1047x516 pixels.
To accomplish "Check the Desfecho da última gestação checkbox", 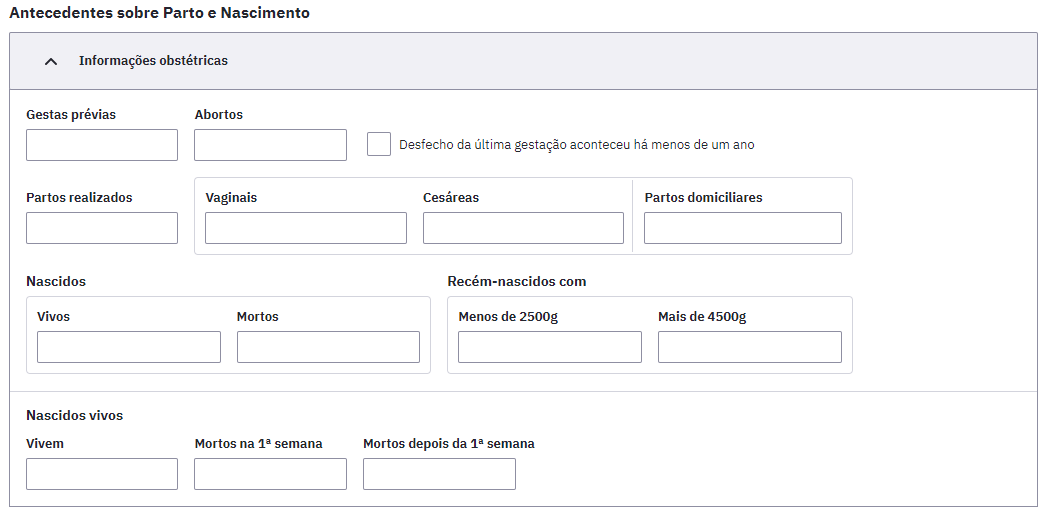I will (x=379, y=144).
